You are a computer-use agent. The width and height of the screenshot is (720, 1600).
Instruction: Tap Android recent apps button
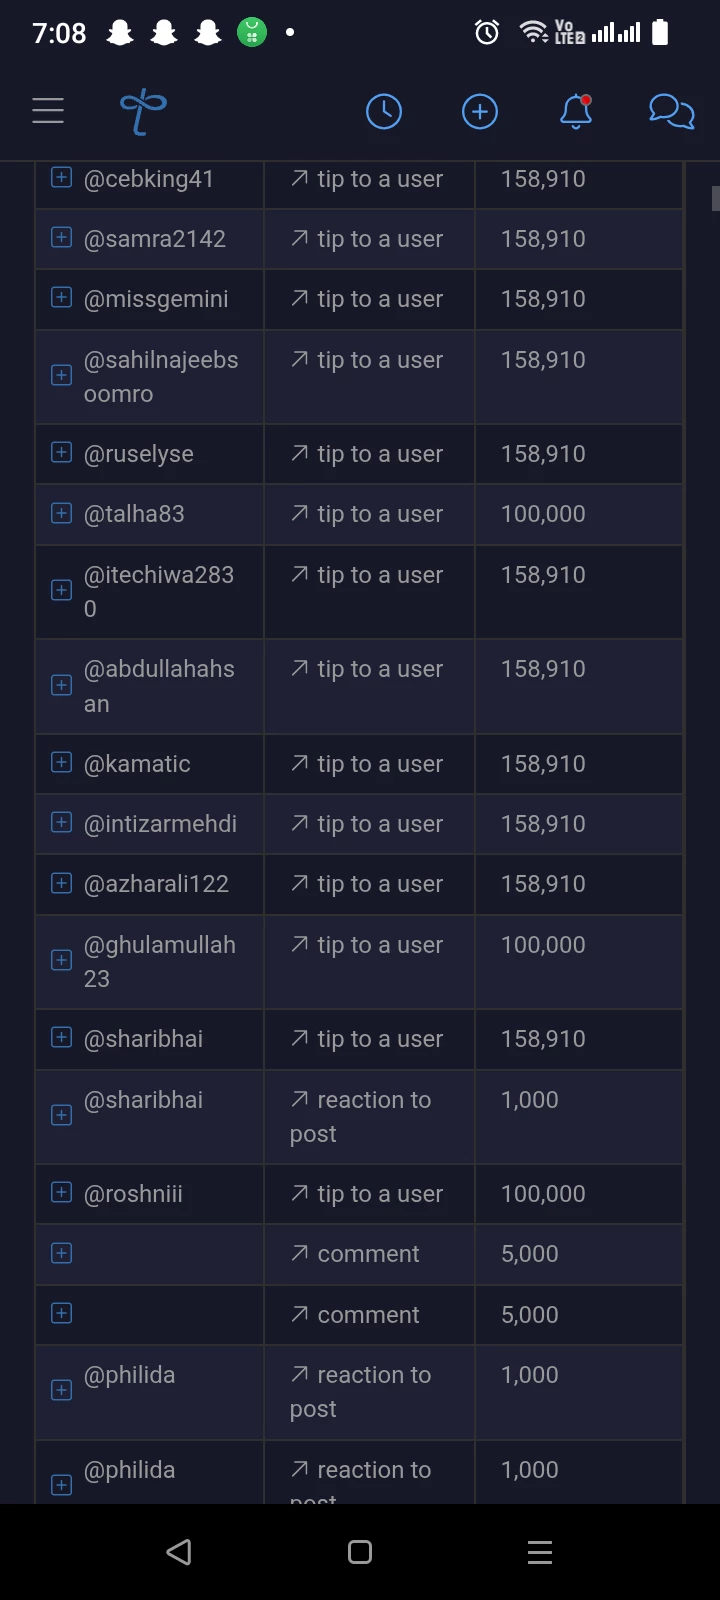pyautogui.click(x=540, y=1552)
